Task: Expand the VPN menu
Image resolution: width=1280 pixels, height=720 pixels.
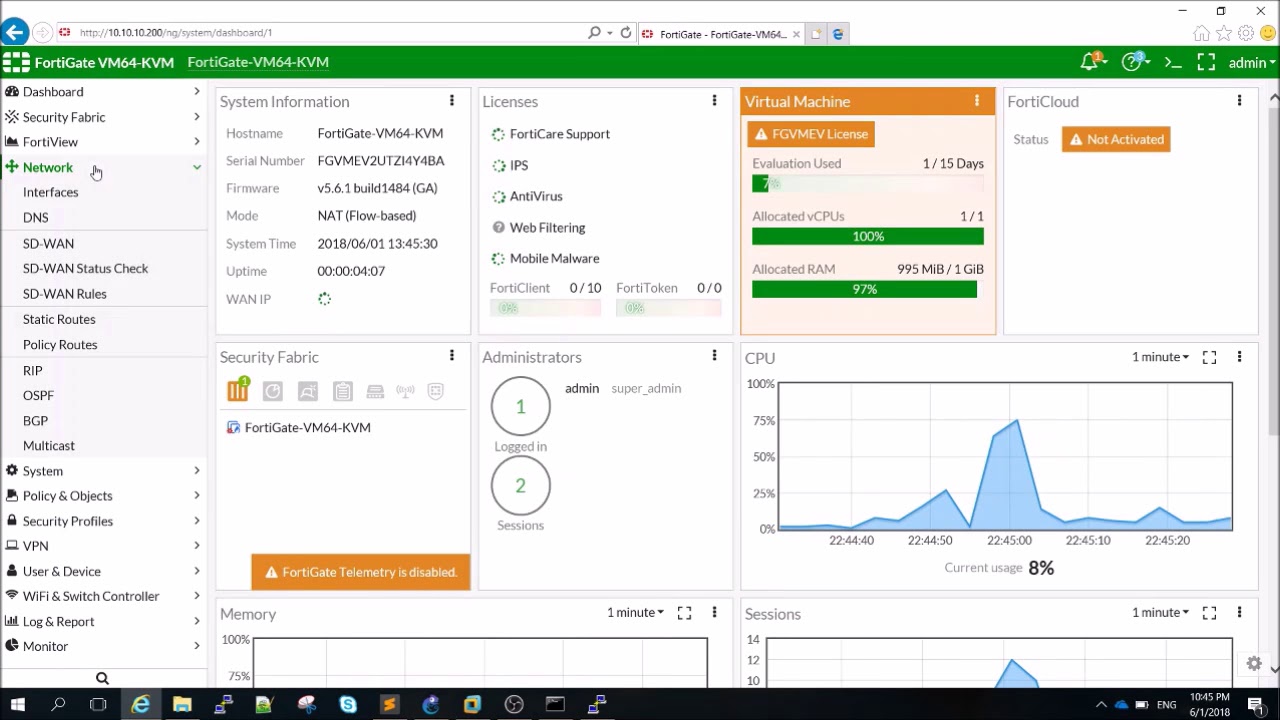Action: point(104,546)
